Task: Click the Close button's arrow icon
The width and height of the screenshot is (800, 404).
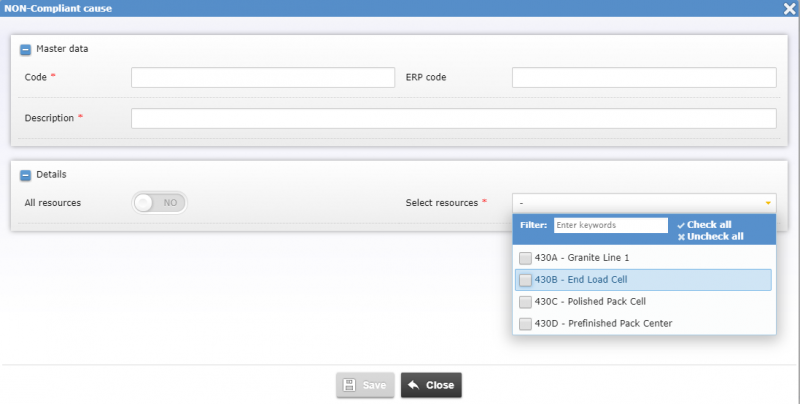Action: [x=414, y=385]
